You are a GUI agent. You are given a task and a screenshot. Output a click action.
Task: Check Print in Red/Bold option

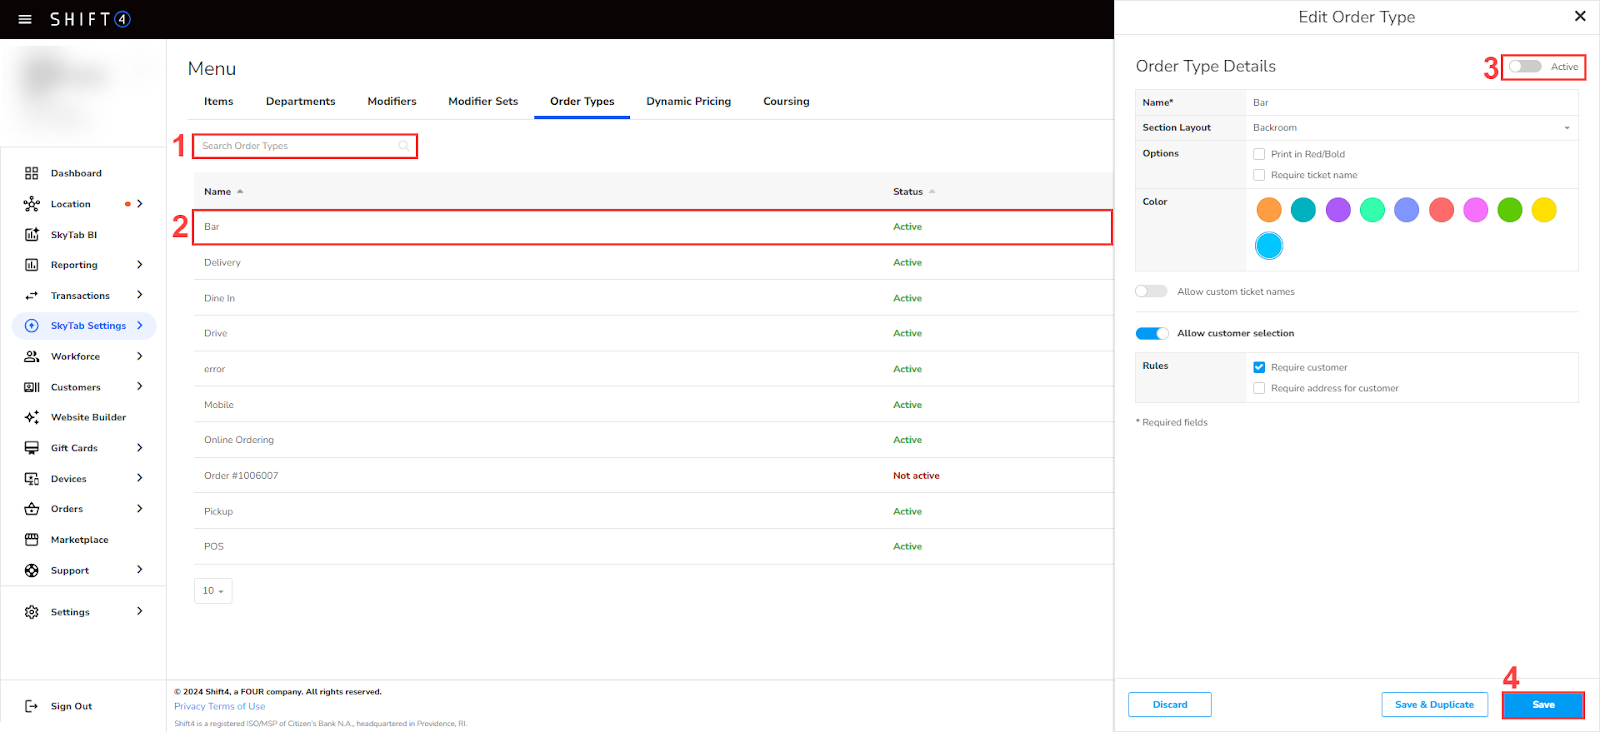pyautogui.click(x=1259, y=154)
